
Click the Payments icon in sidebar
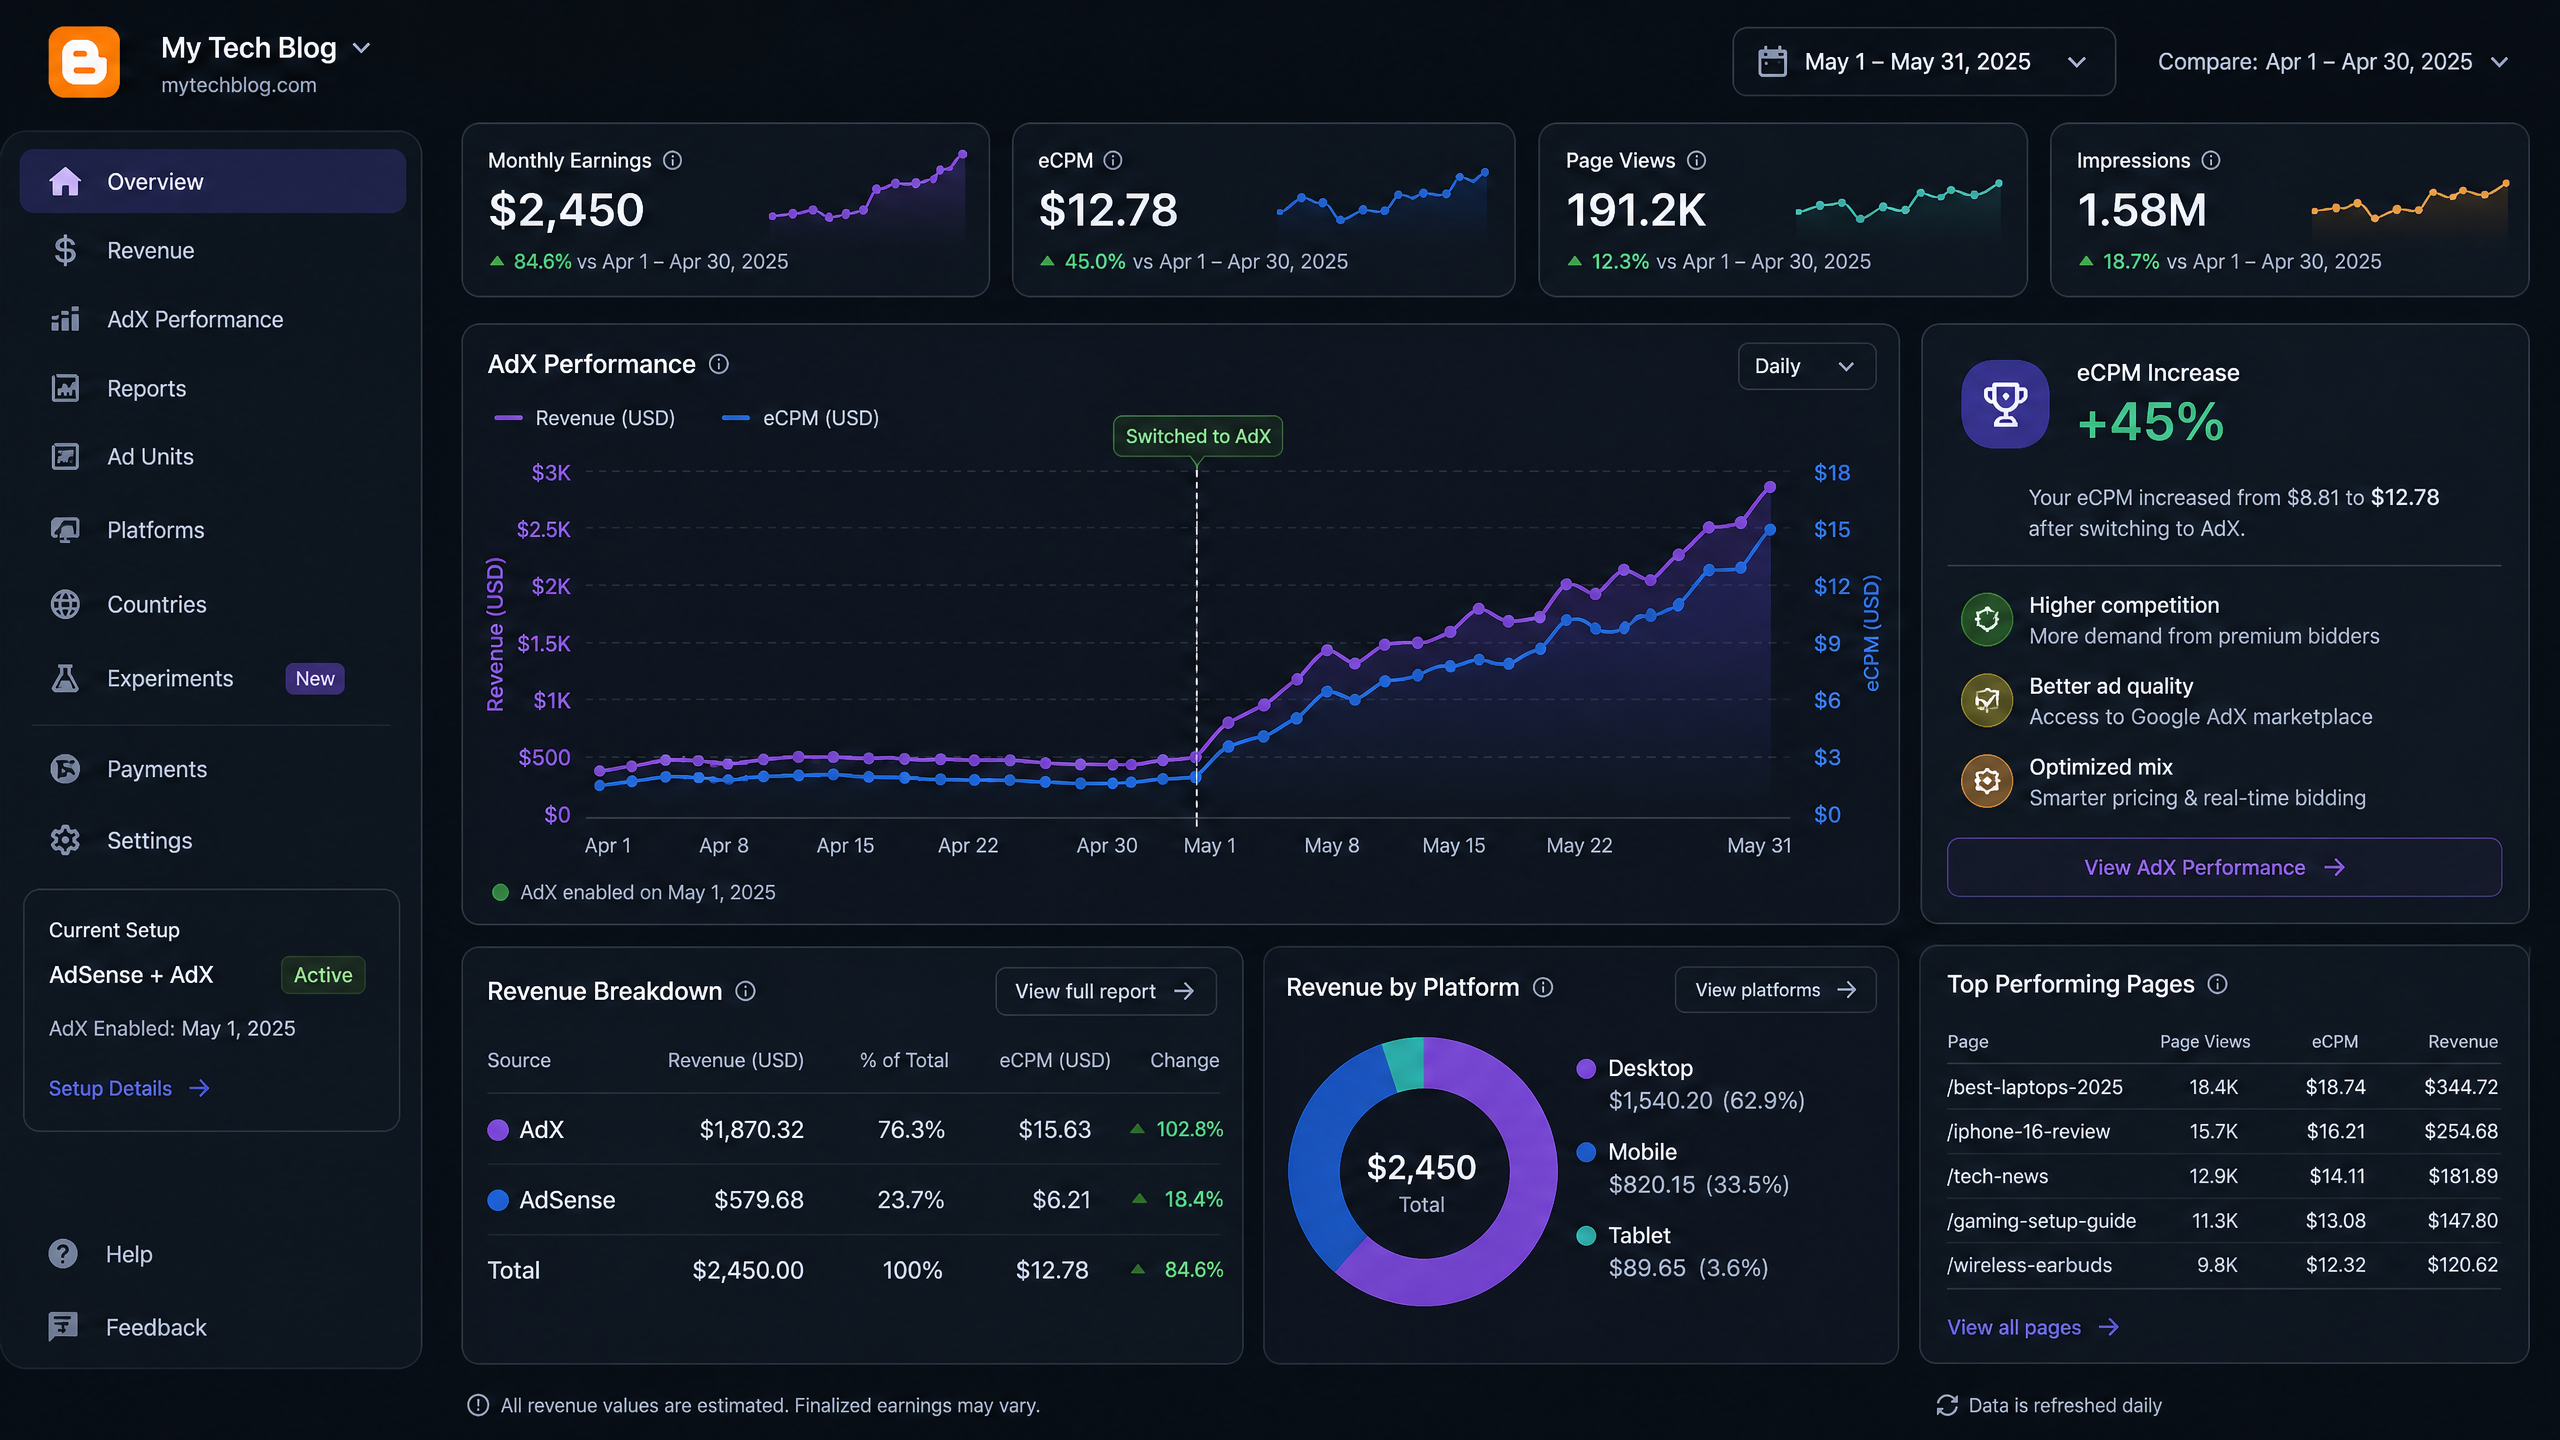[65, 769]
